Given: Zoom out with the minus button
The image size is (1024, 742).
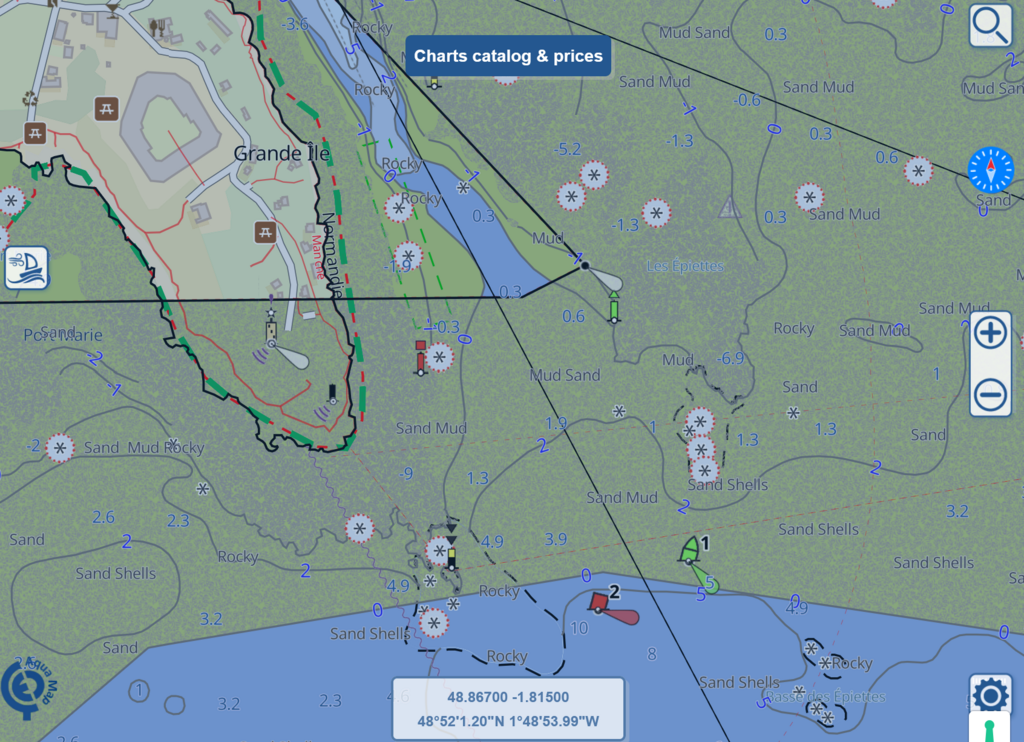Looking at the screenshot, I should [x=990, y=395].
